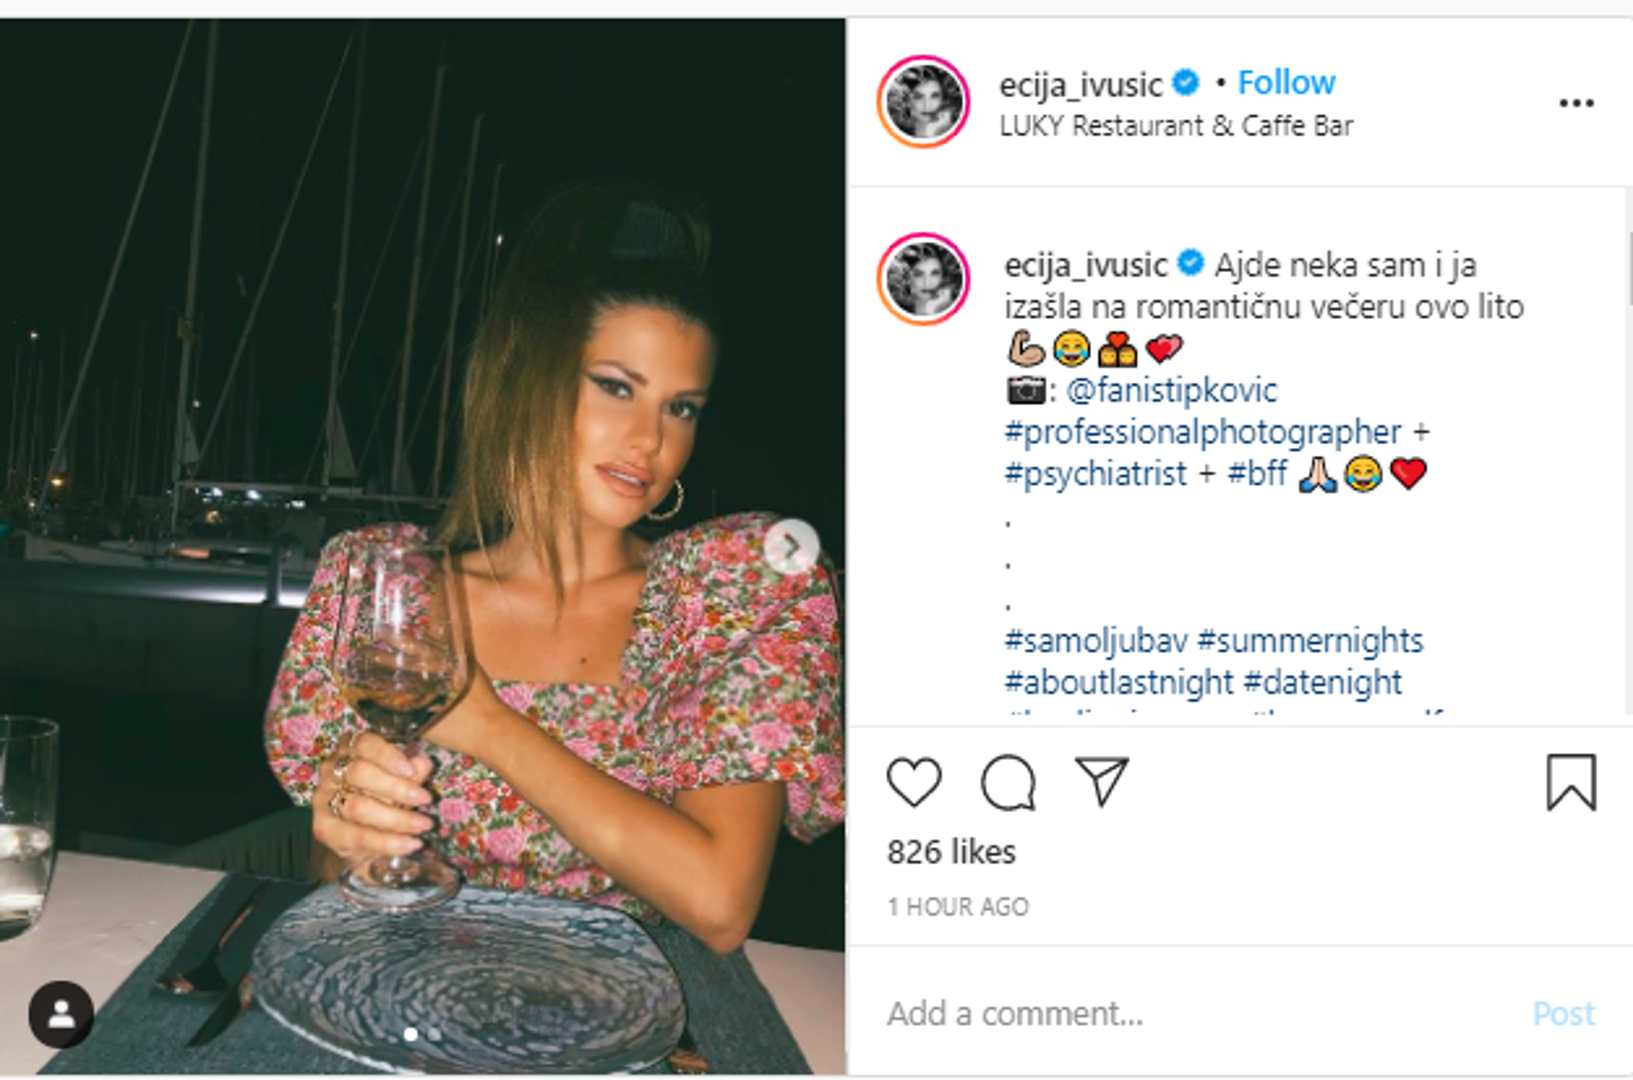1633x1080 pixels.
Task: Open comments via speech bubble icon
Action: coord(1007,782)
